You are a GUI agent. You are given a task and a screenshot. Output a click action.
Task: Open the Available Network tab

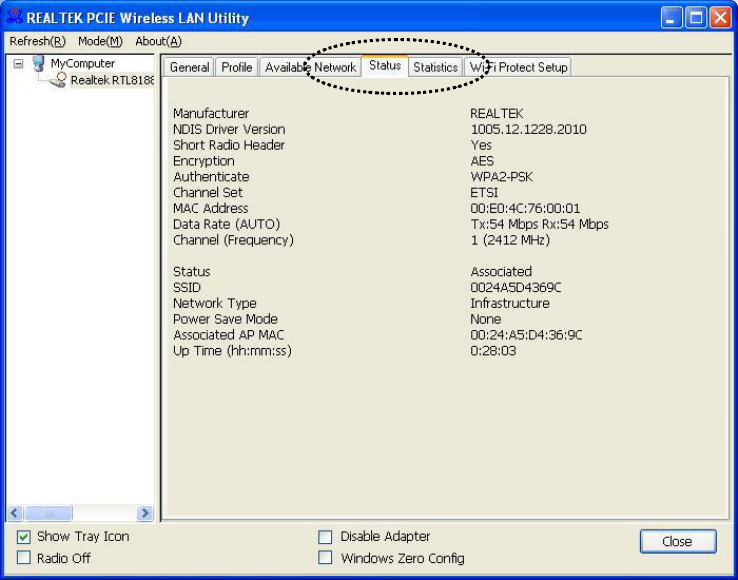pos(311,67)
